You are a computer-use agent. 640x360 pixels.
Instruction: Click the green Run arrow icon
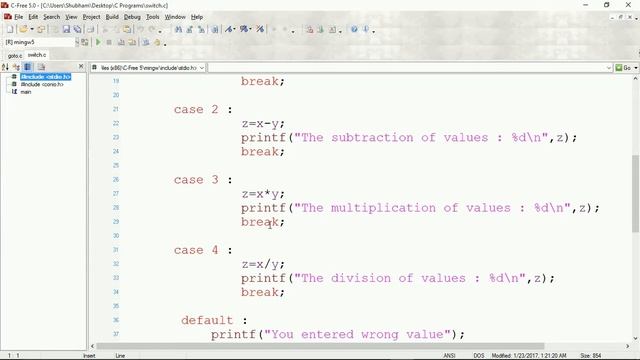[x=98, y=42]
